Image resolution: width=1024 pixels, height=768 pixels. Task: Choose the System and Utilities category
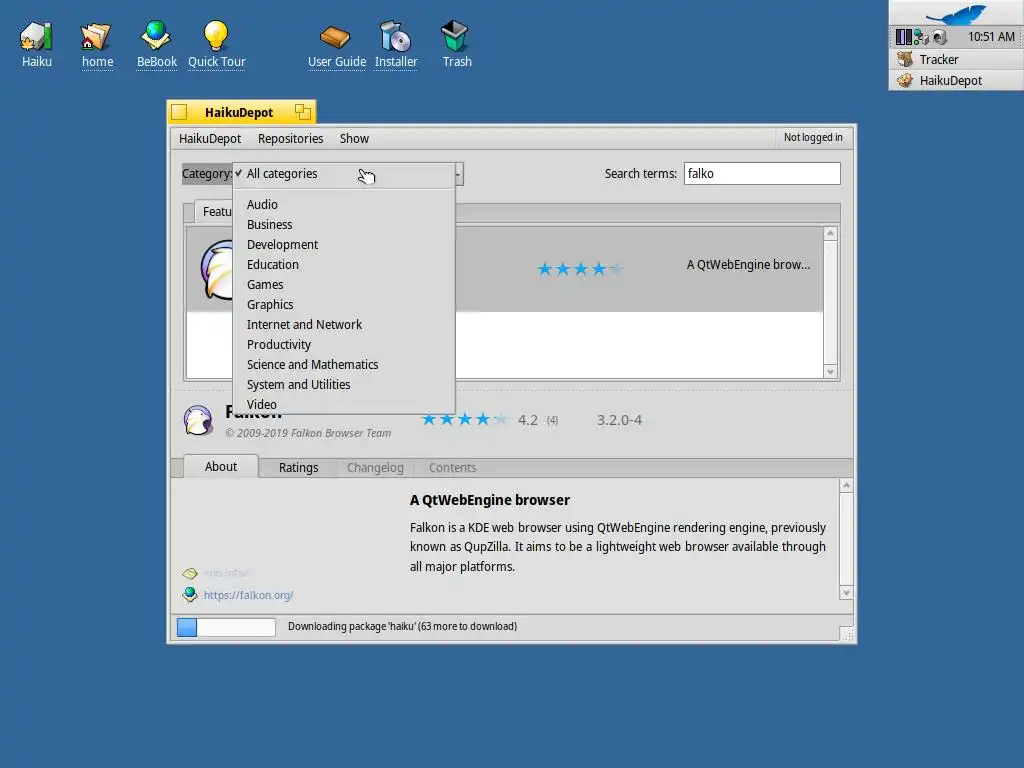(344, 385)
